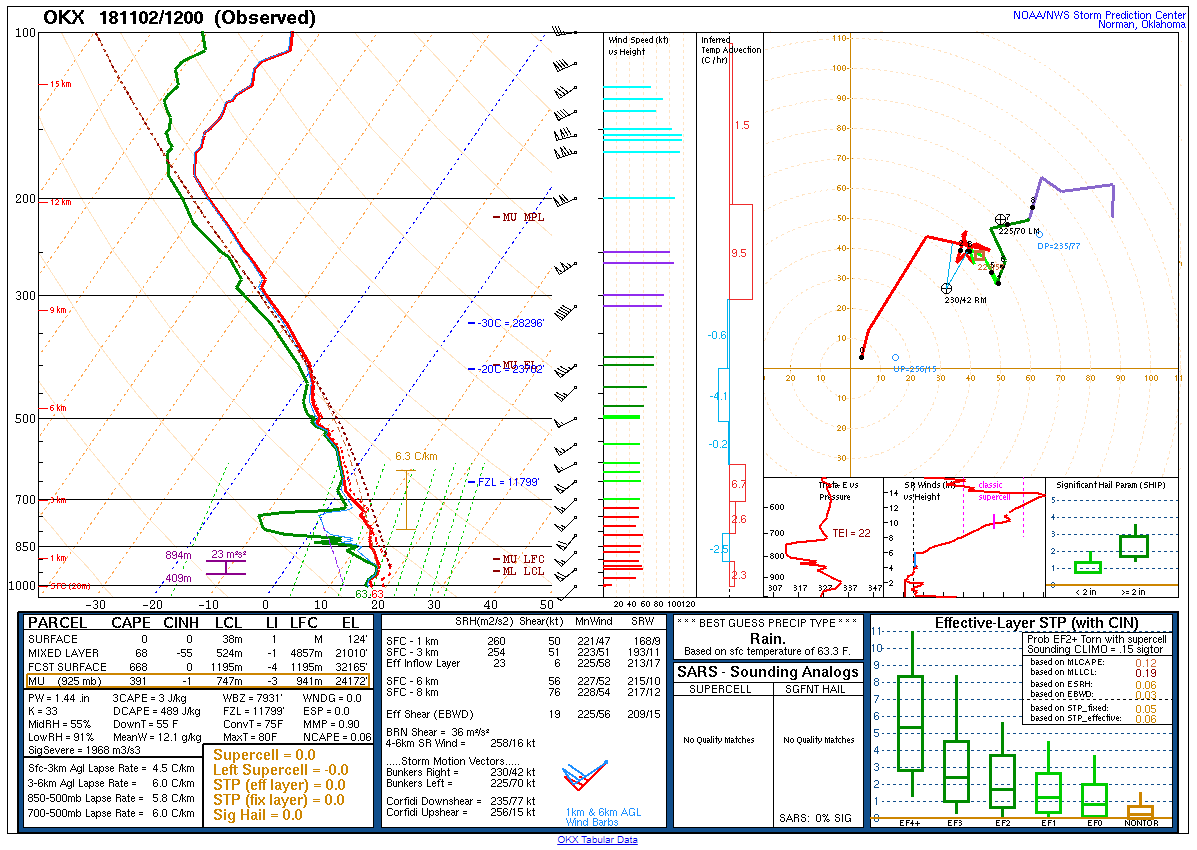Image resolution: width=1197 pixels, height=850 pixels.
Task: Click the 'PARCEL' column header
Action: point(57,622)
